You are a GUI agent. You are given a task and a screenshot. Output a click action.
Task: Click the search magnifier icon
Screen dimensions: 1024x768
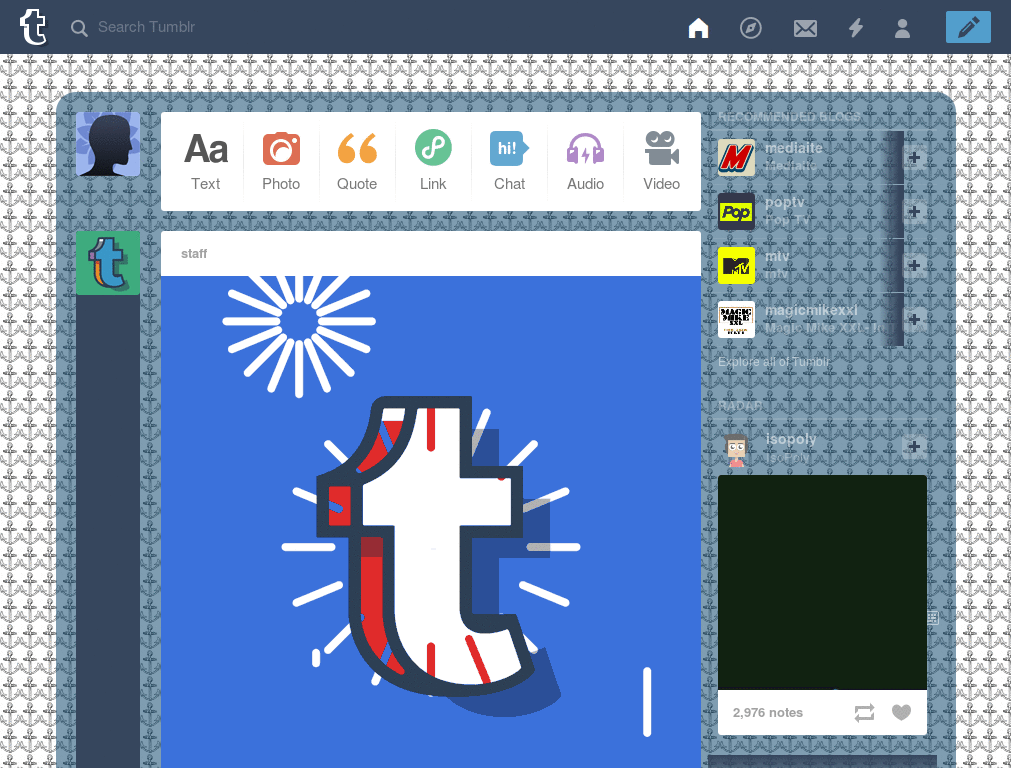pyautogui.click(x=79, y=28)
